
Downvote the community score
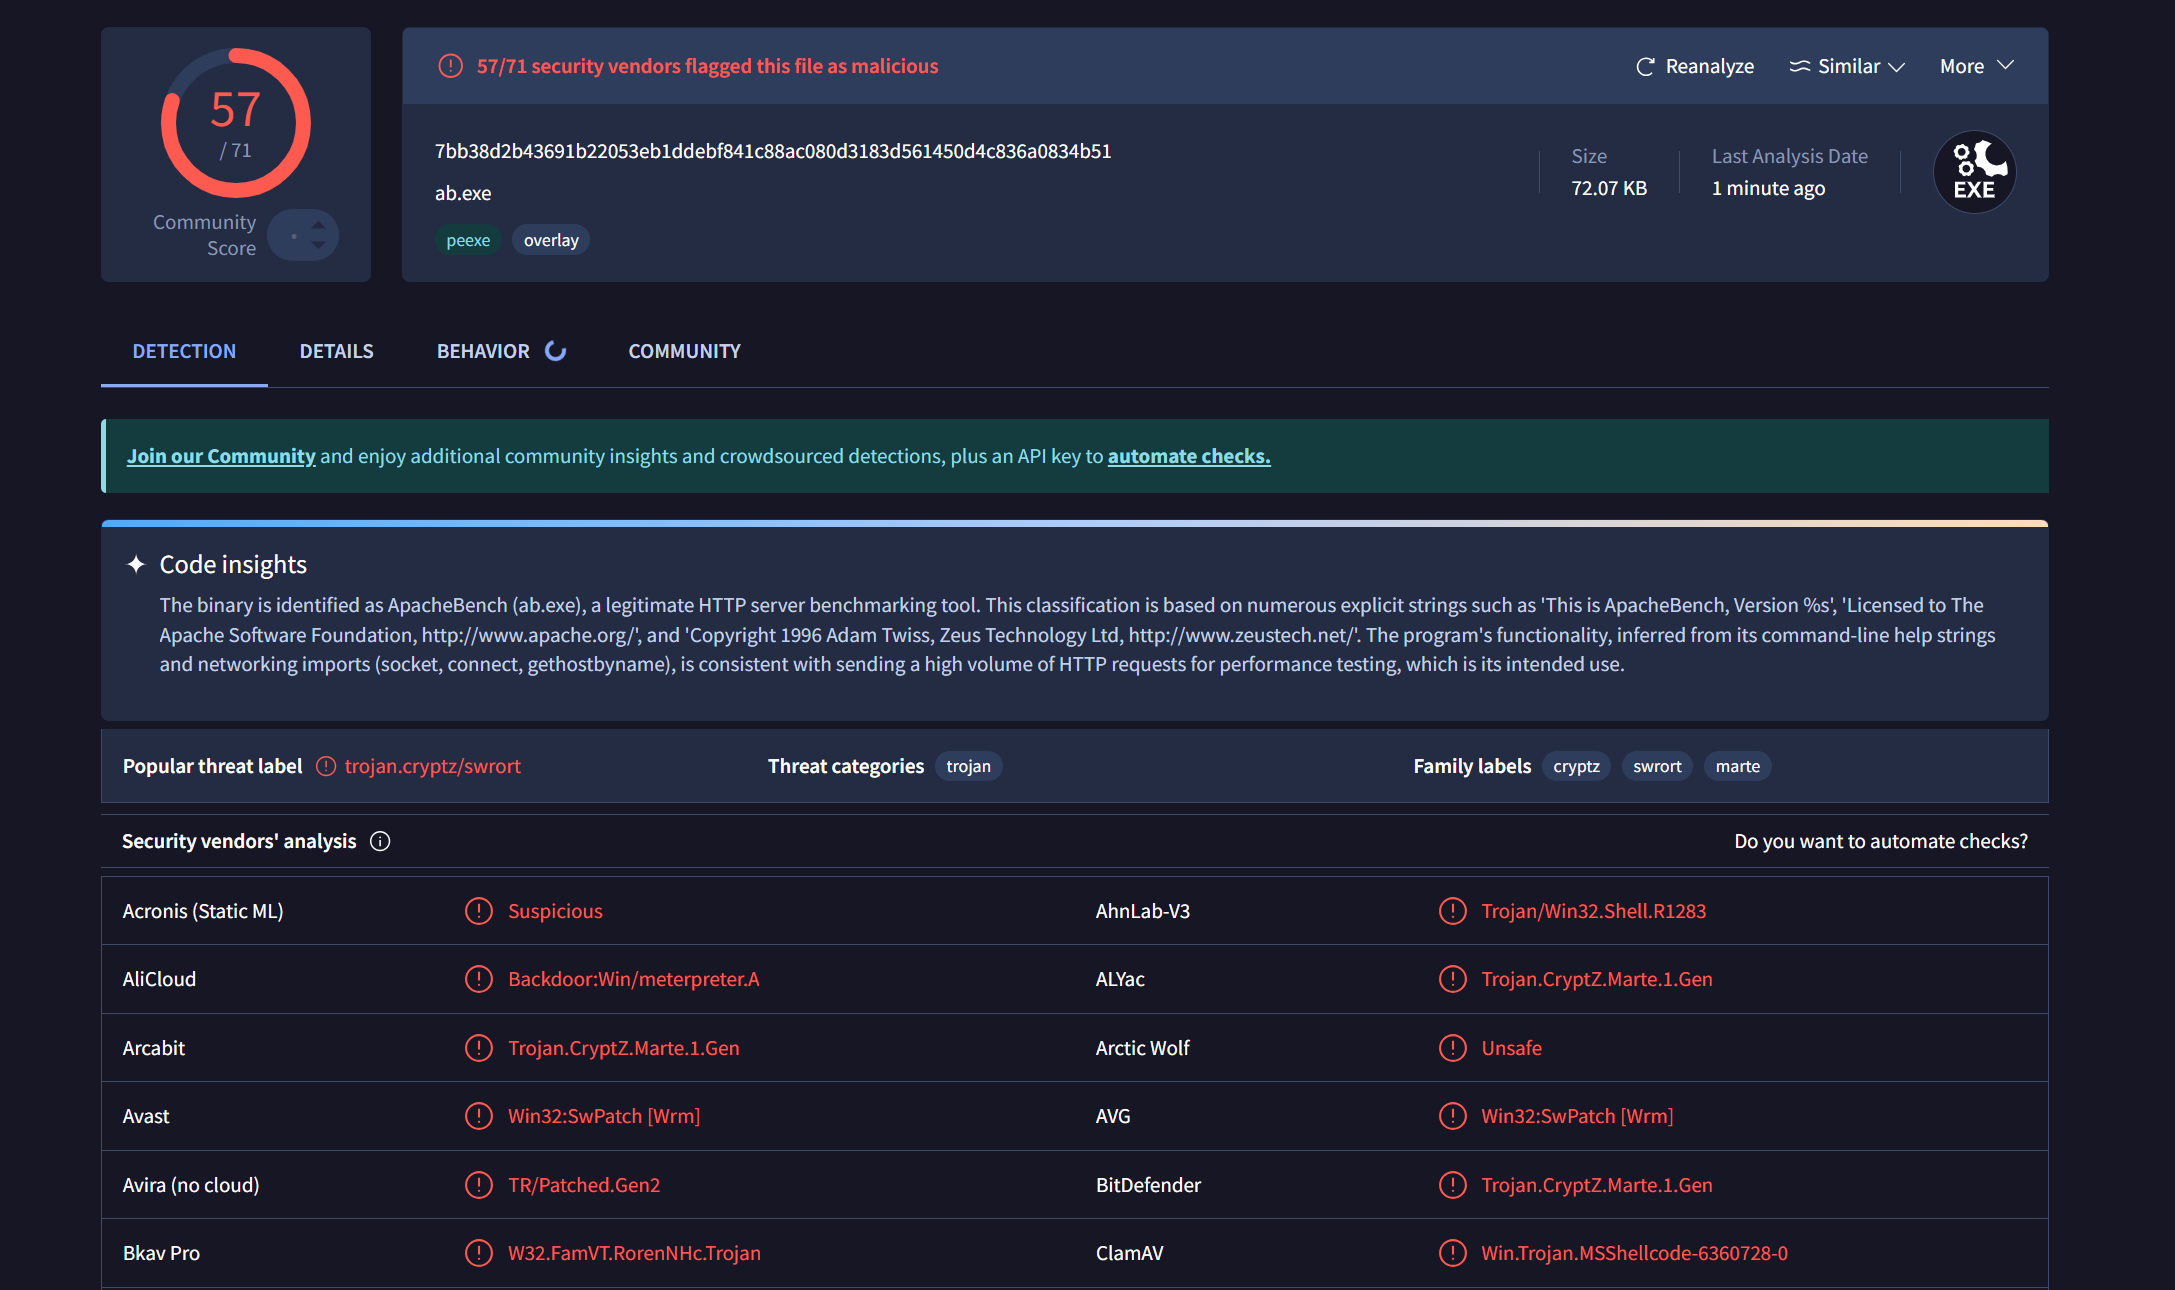click(x=318, y=245)
